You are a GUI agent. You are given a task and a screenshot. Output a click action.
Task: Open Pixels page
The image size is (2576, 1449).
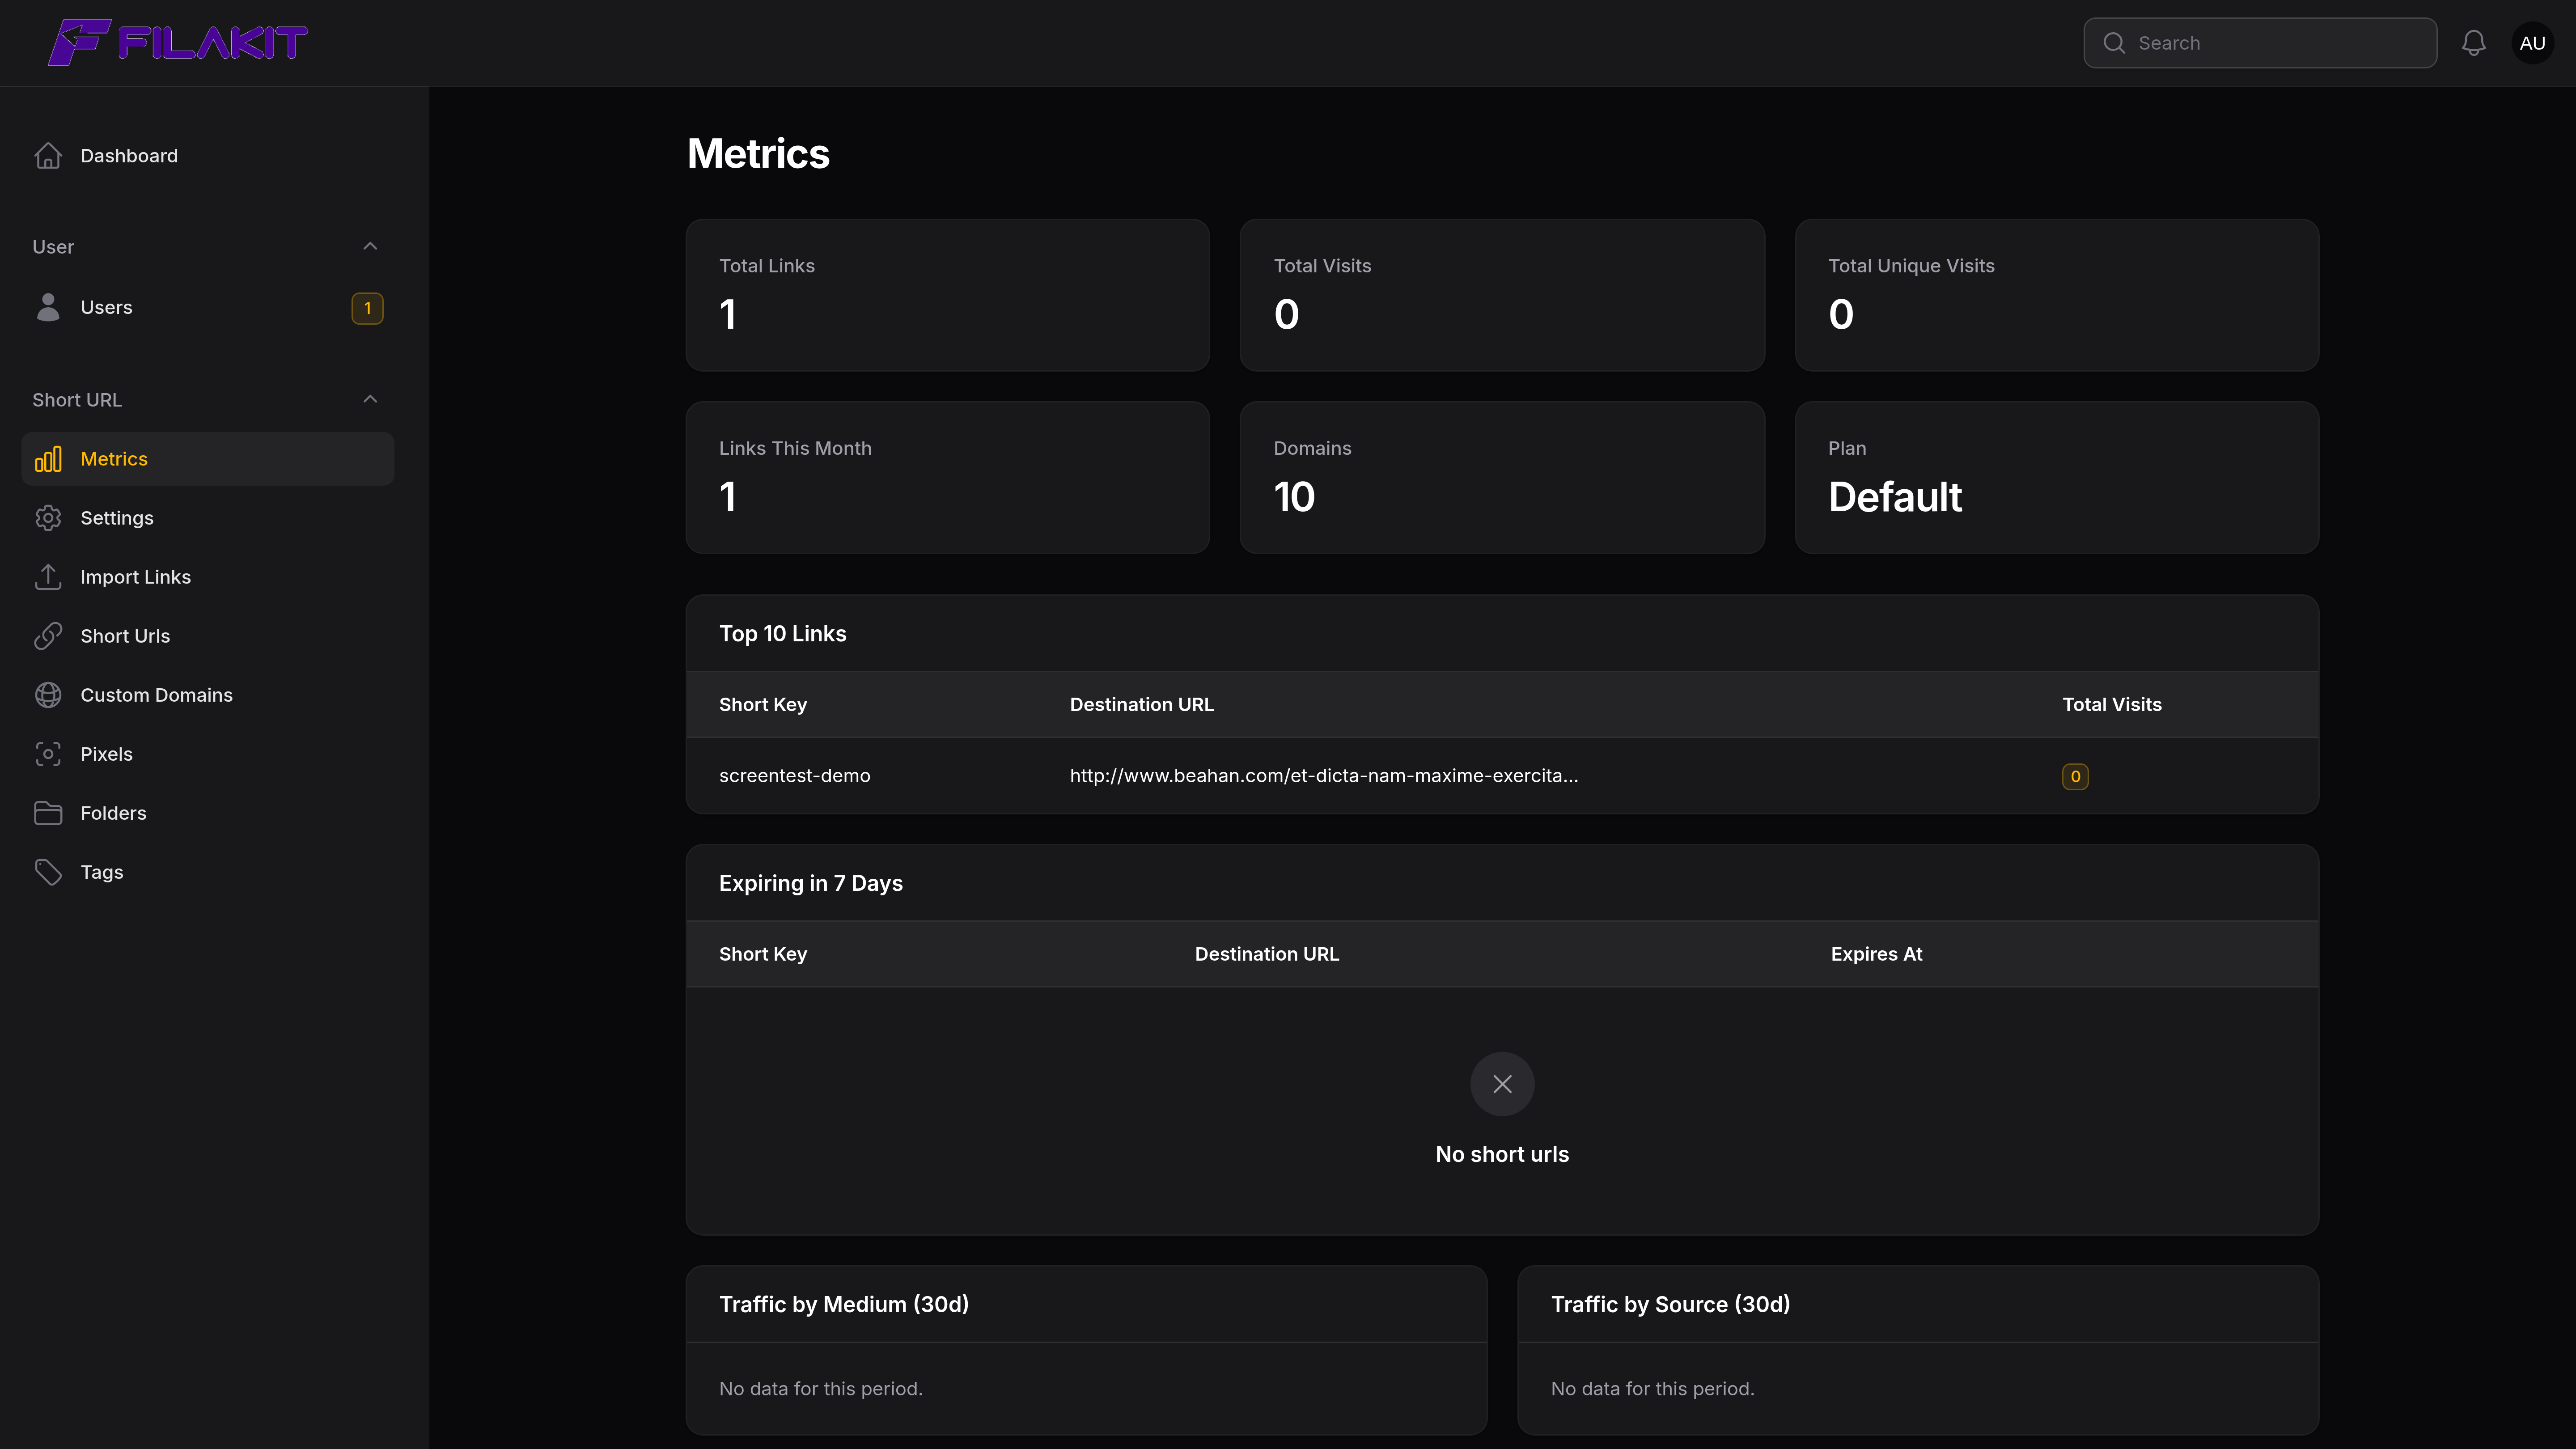point(208,754)
